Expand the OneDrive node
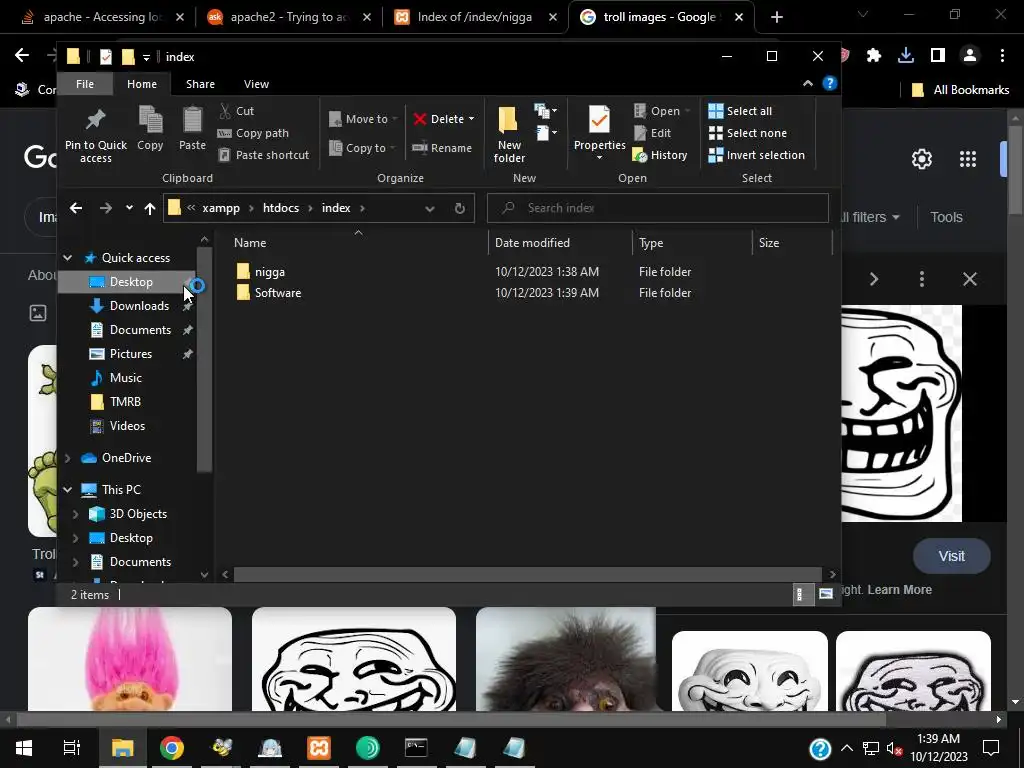 (67, 458)
